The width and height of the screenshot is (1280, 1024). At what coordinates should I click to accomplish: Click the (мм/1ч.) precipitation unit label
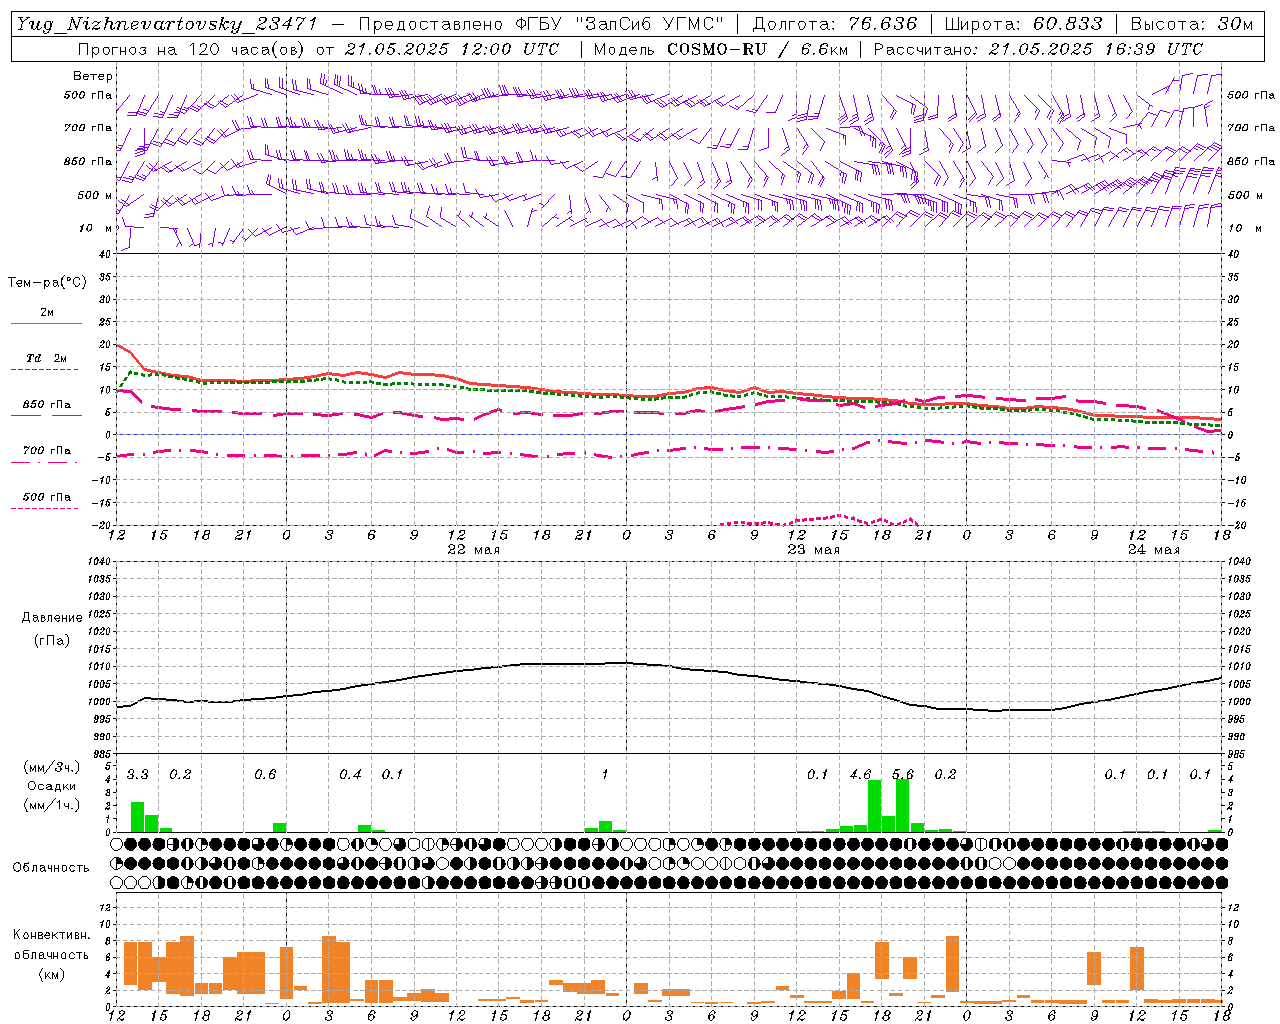51,805
